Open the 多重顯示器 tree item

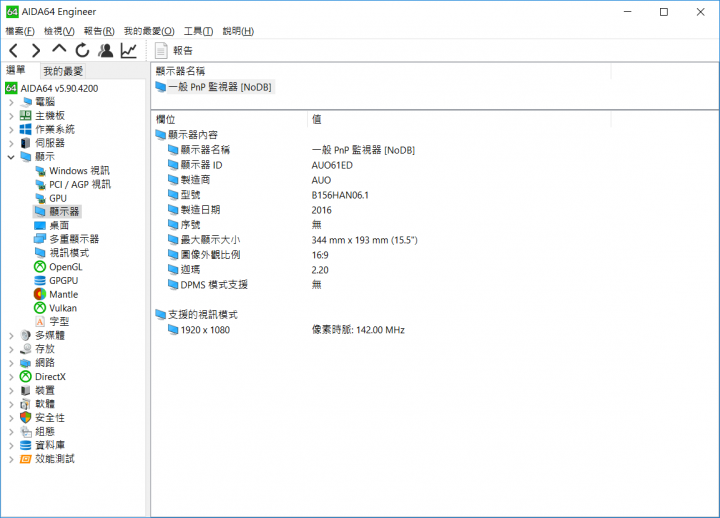point(67,239)
